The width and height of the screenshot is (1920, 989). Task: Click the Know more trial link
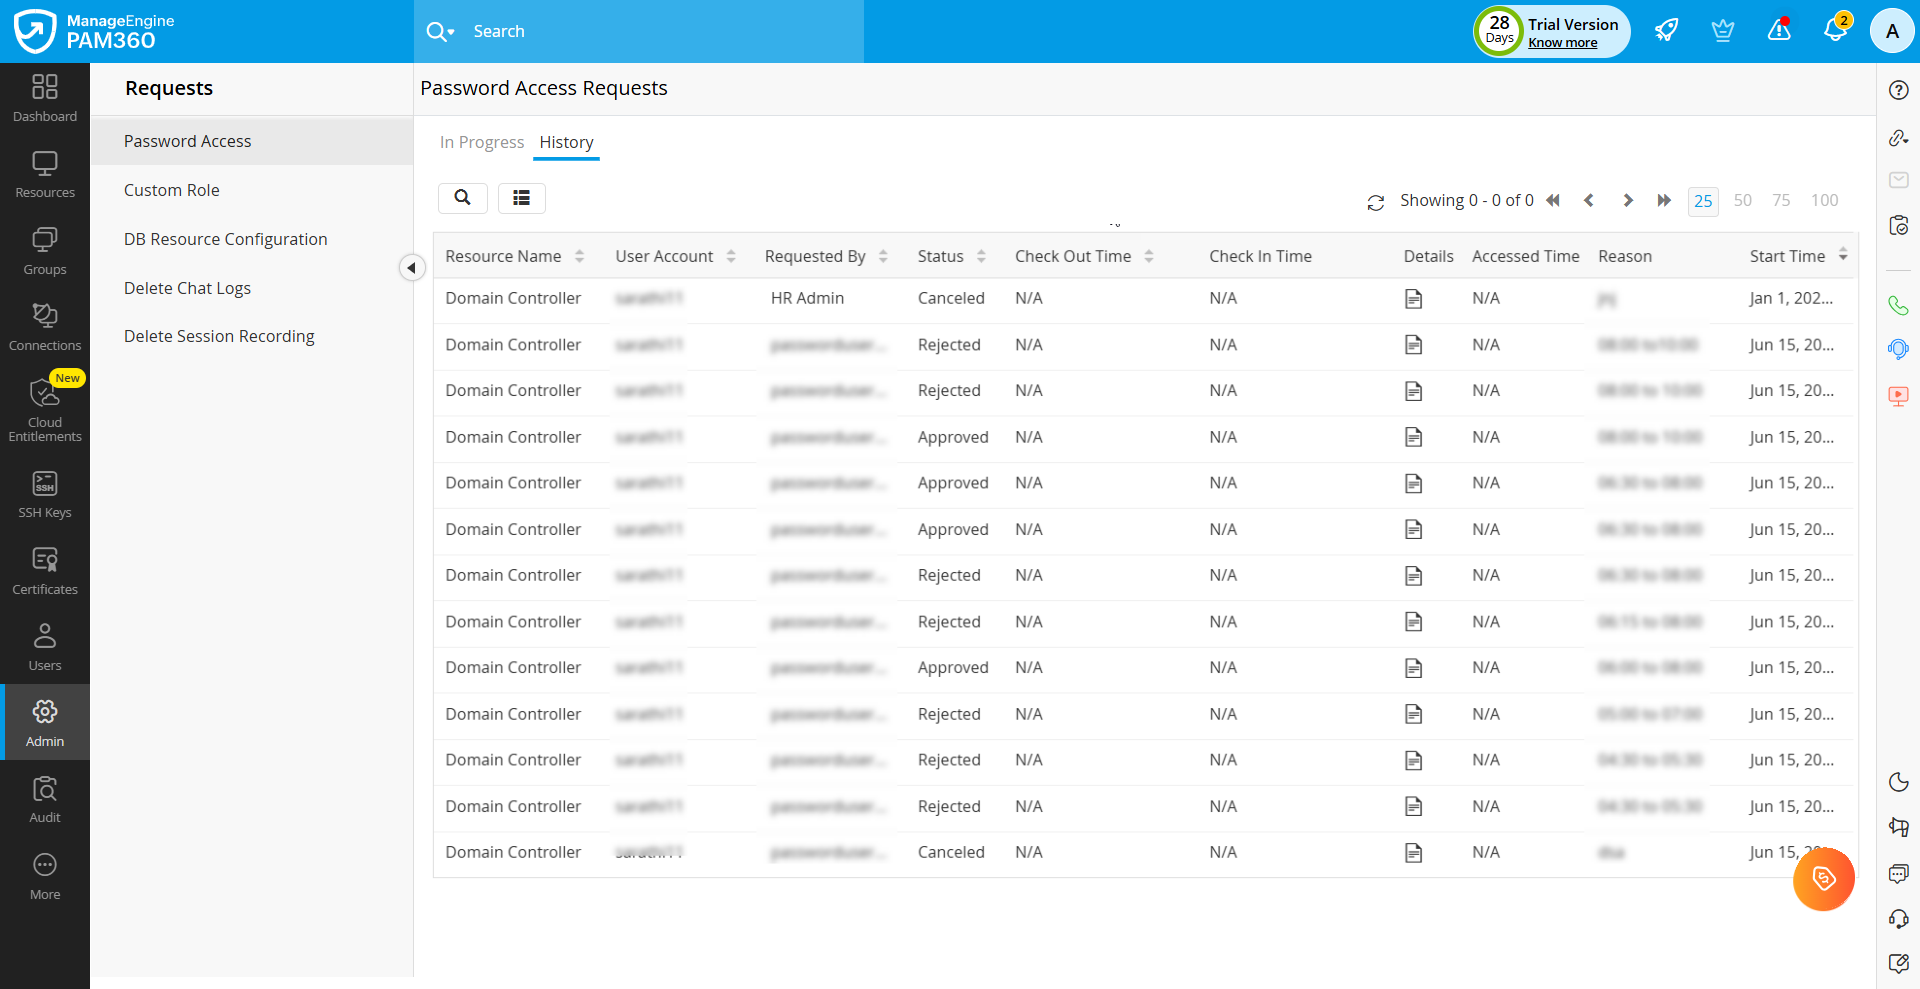click(x=1562, y=43)
